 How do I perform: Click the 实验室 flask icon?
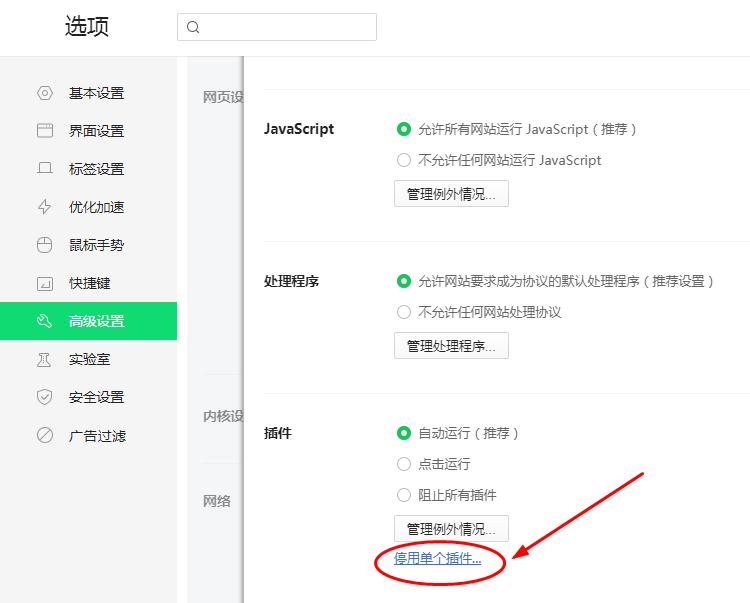(x=44, y=359)
